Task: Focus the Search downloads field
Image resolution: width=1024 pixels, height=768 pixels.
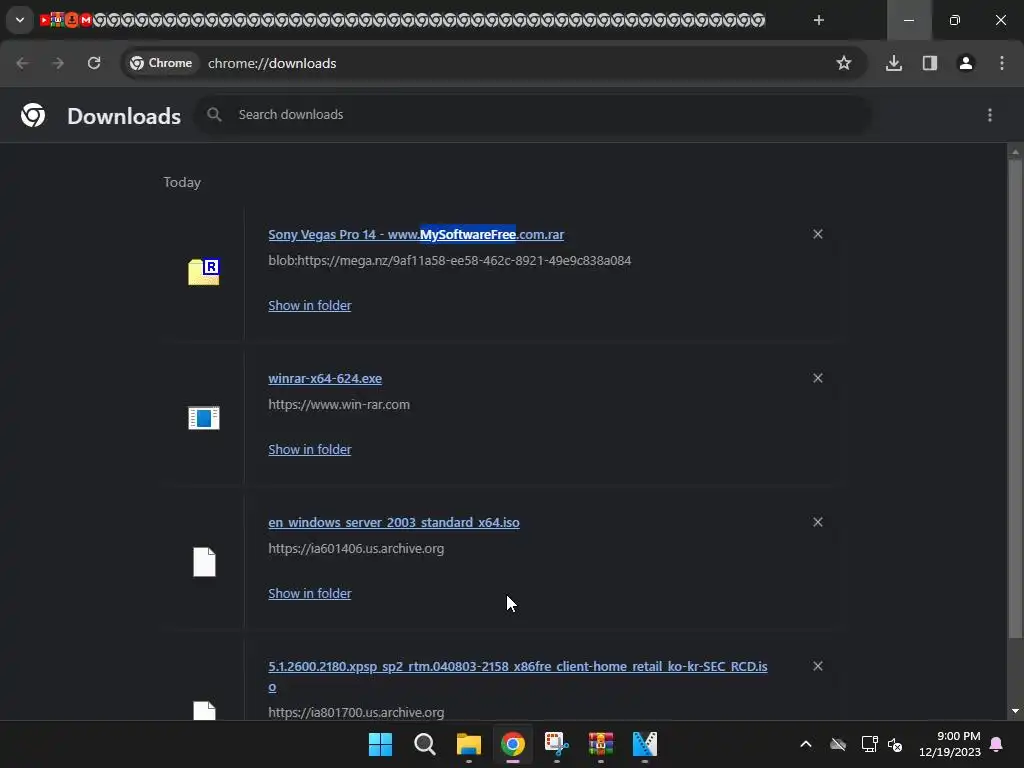Action: 532,114
